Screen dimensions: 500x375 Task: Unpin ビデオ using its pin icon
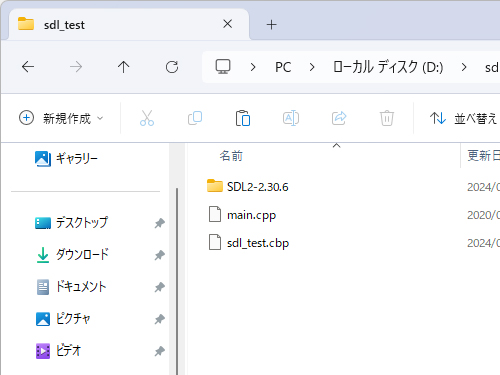(160, 351)
